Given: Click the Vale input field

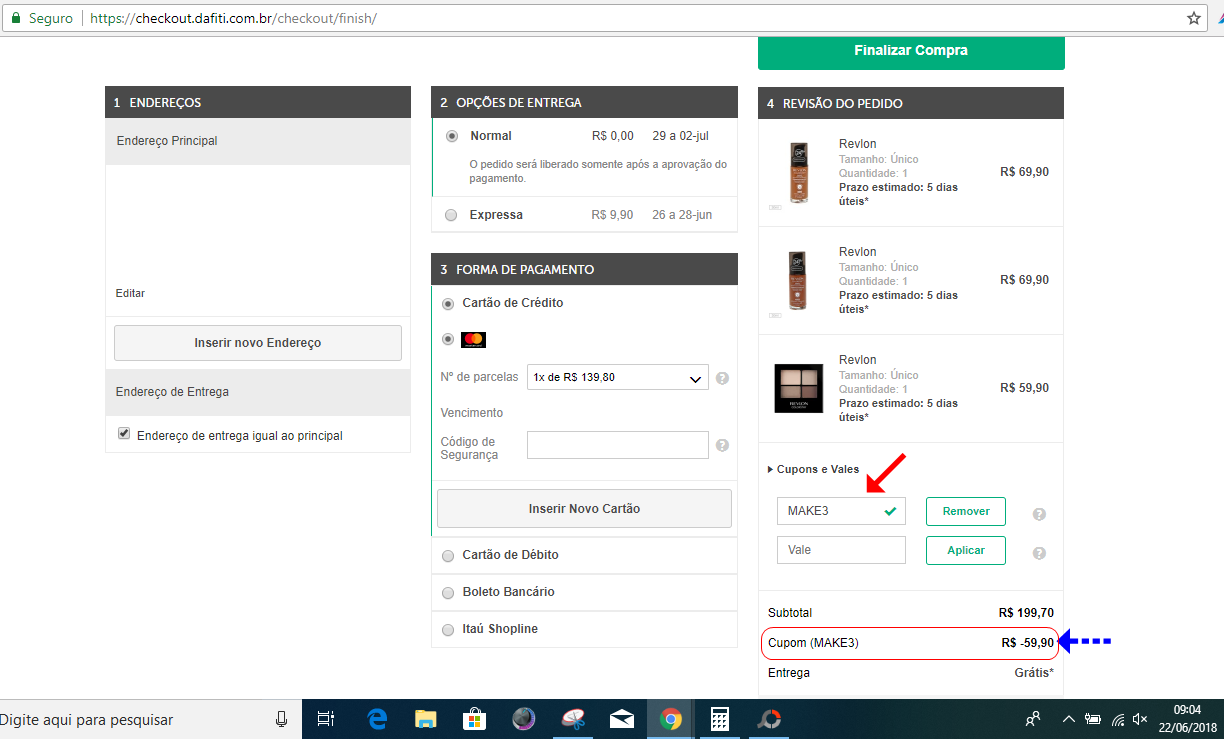Looking at the screenshot, I should click(841, 550).
